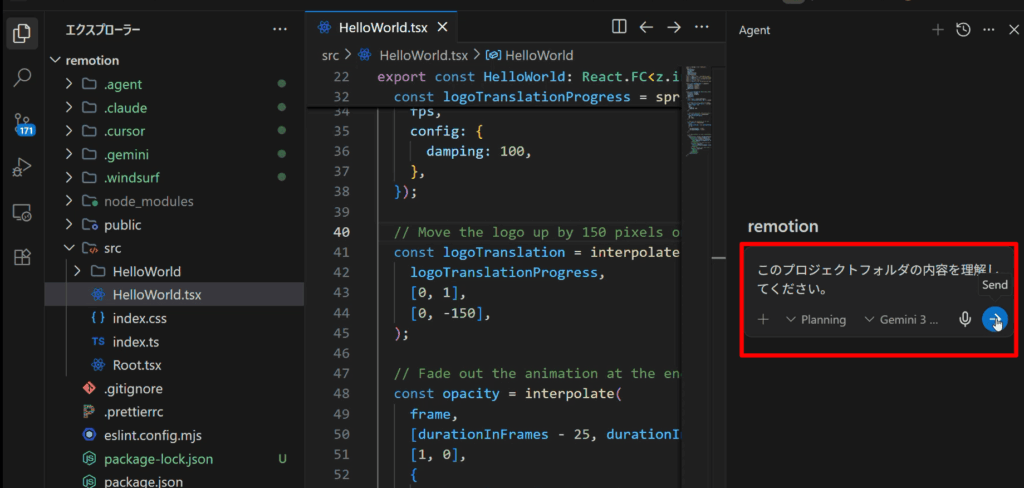
Task: Send the agent prompt with arrow button
Action: click(x=994, y=320)
